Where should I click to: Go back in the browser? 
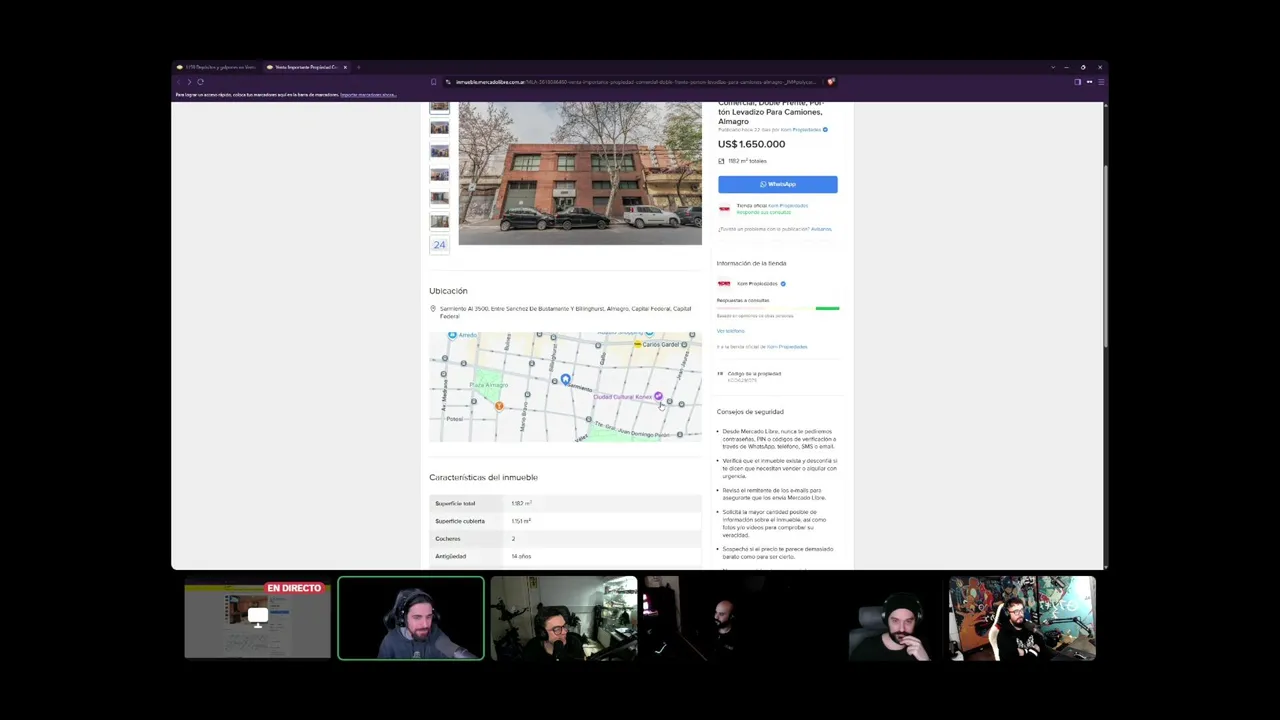pyautogui.click(x=178, y=82)
